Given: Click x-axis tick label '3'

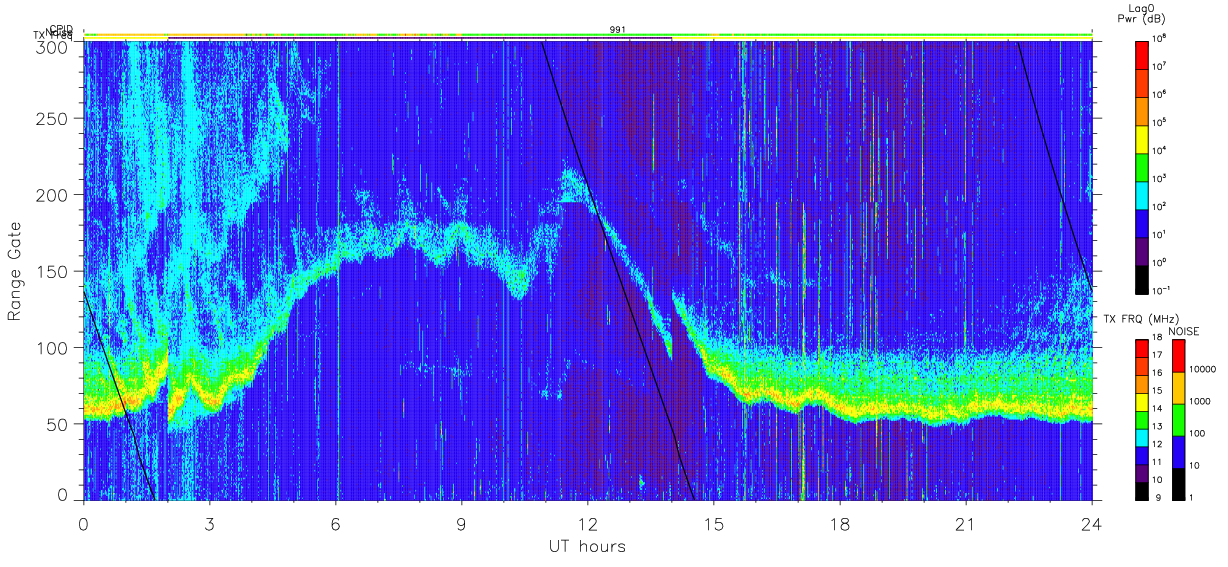Looking at the screenshot, I should pyautogui.click(x=209, y=524).
